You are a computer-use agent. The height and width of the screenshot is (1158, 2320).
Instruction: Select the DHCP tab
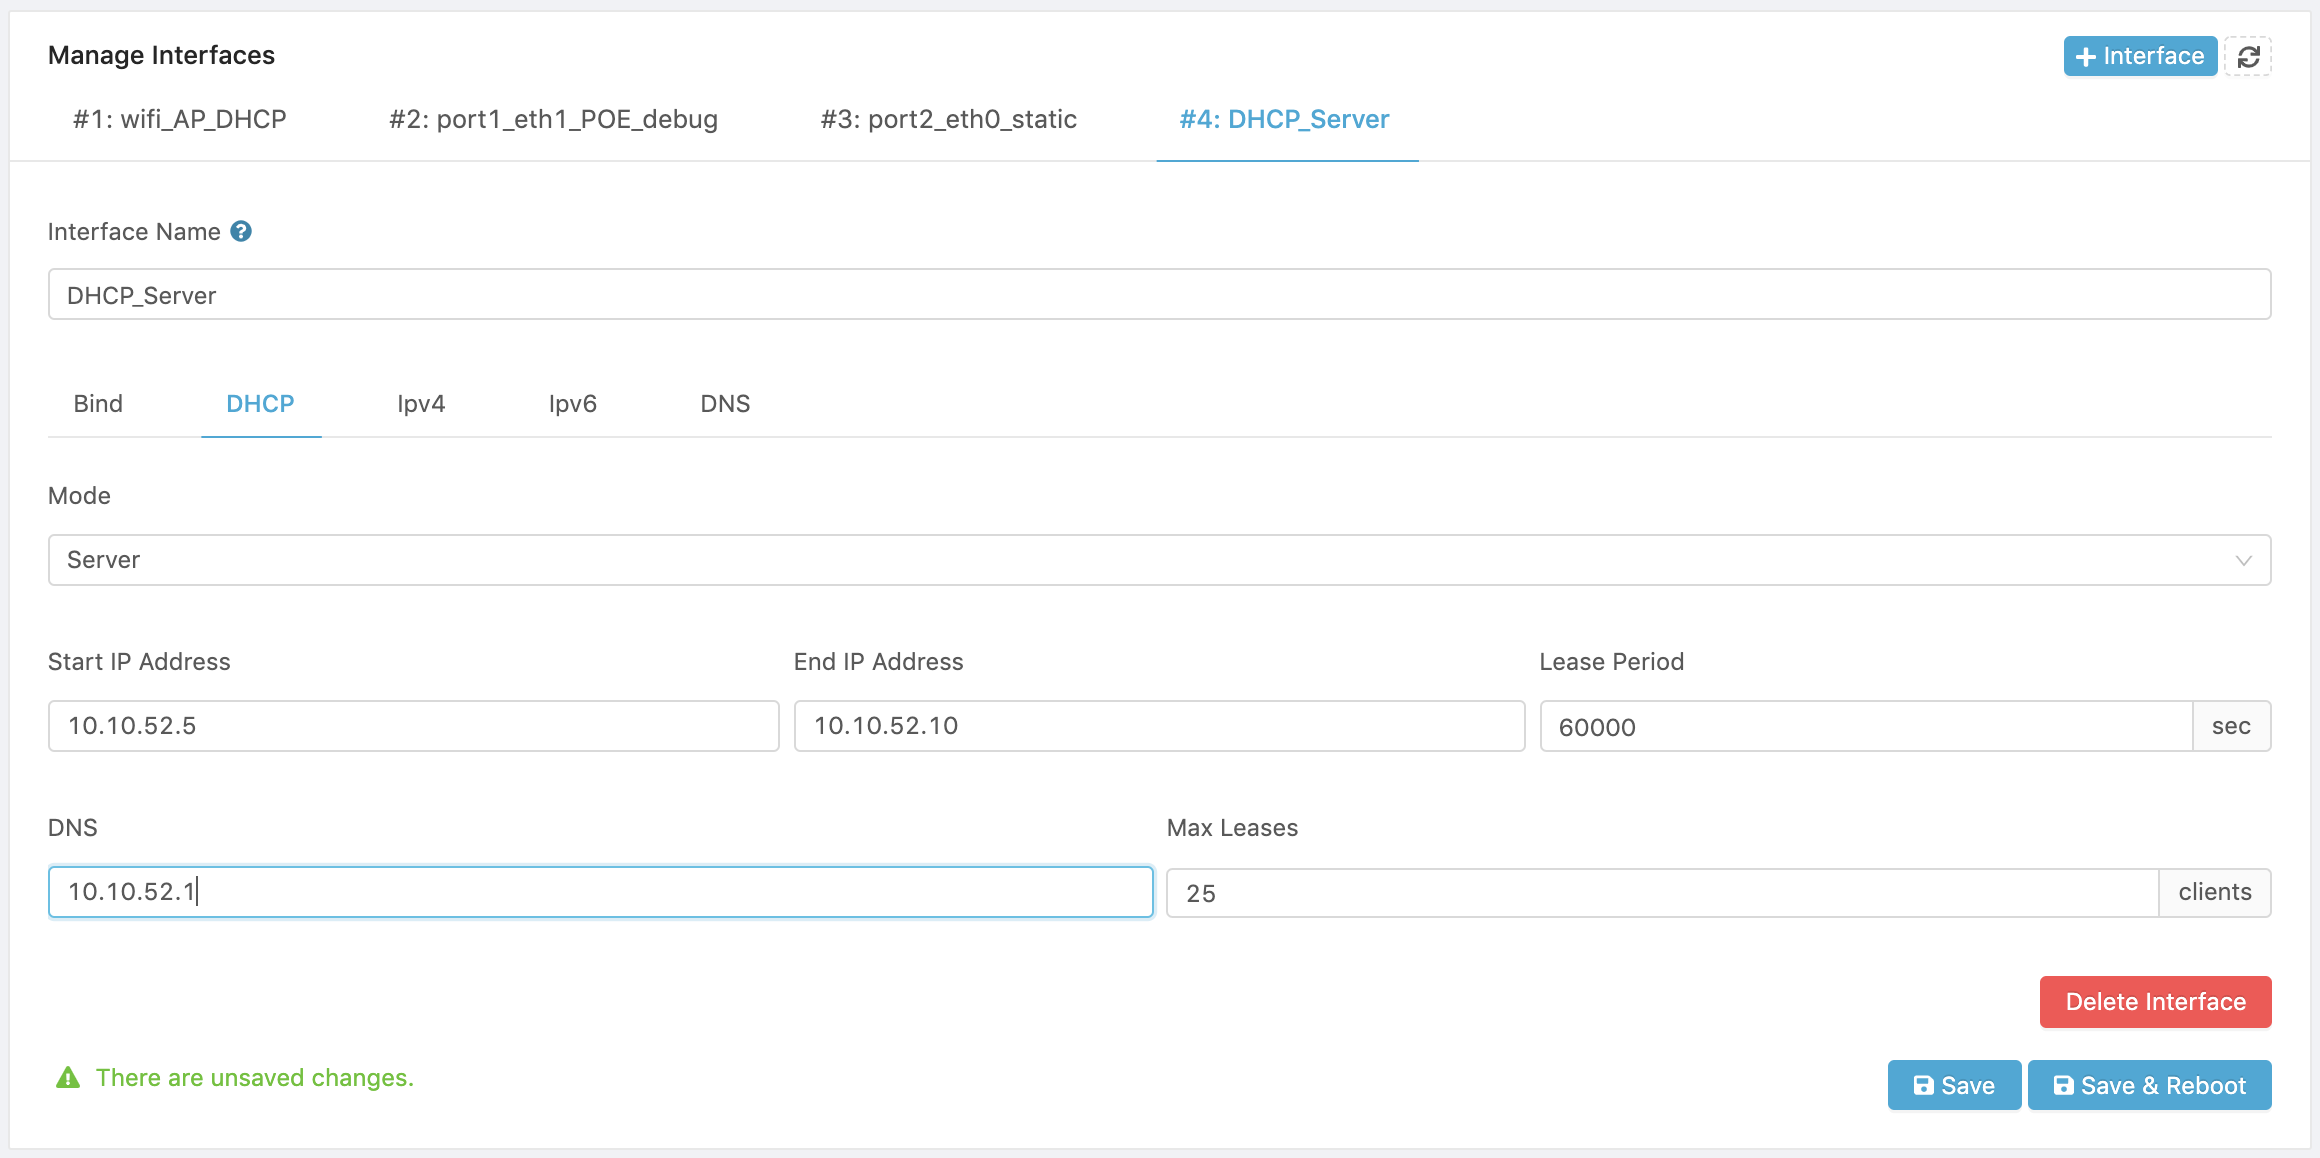260,404
